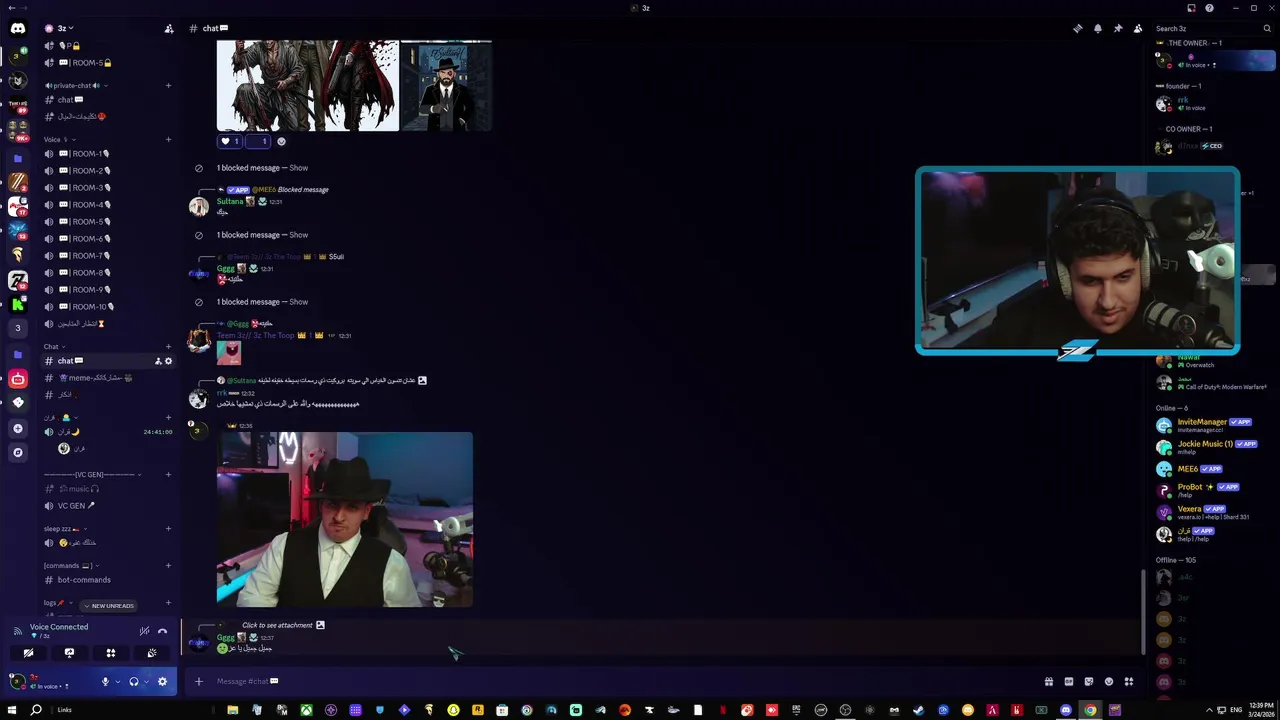The width and height of the screenshot is (1280, 720).
Task: Collapse the VC GEN category header
Action: (x=92, y=474)
